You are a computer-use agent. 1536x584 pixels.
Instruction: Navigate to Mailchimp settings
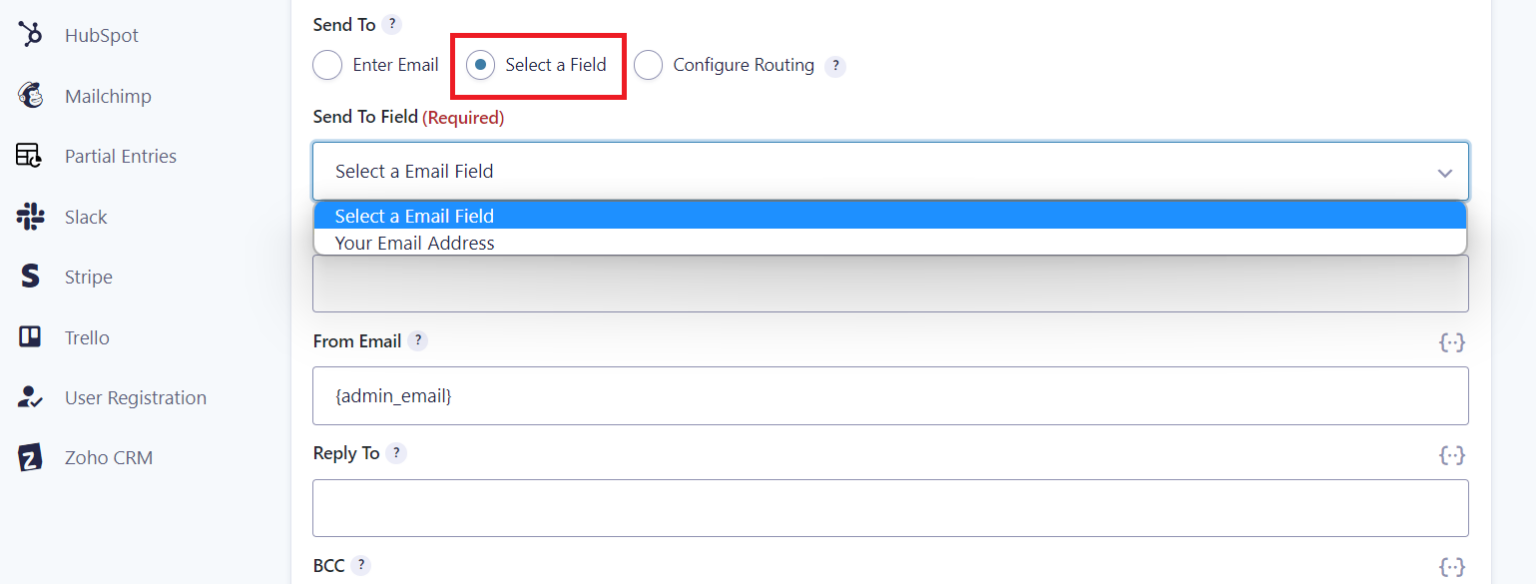(x=108, y=95)
